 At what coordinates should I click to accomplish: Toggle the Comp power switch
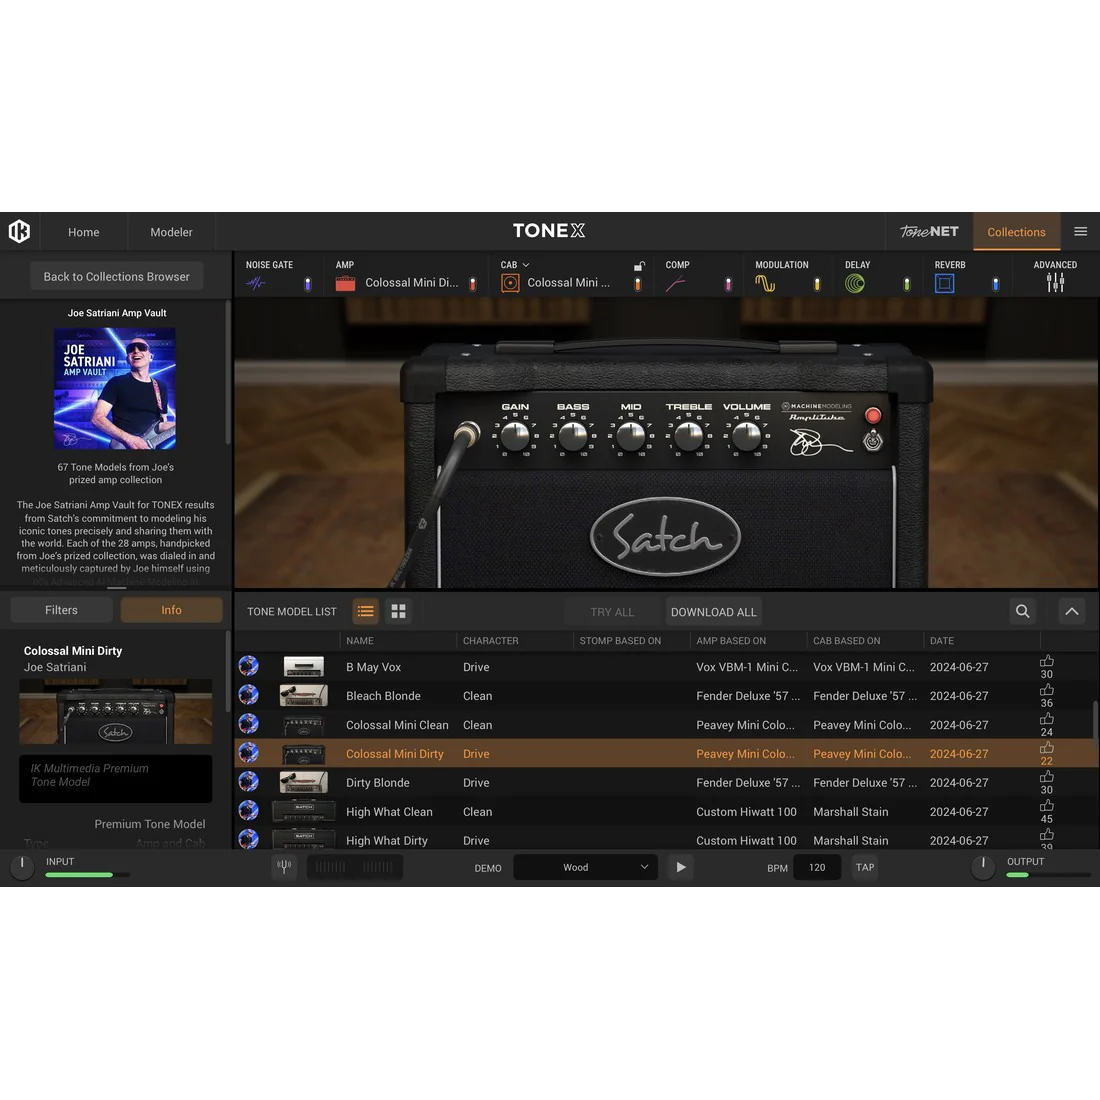(x=728, y=284)
